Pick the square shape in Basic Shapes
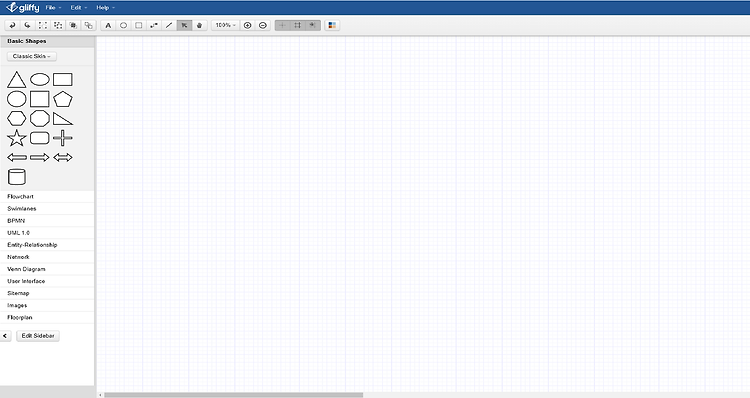Image resolution: width=750 pixels, height=398 pixels. 40,99
